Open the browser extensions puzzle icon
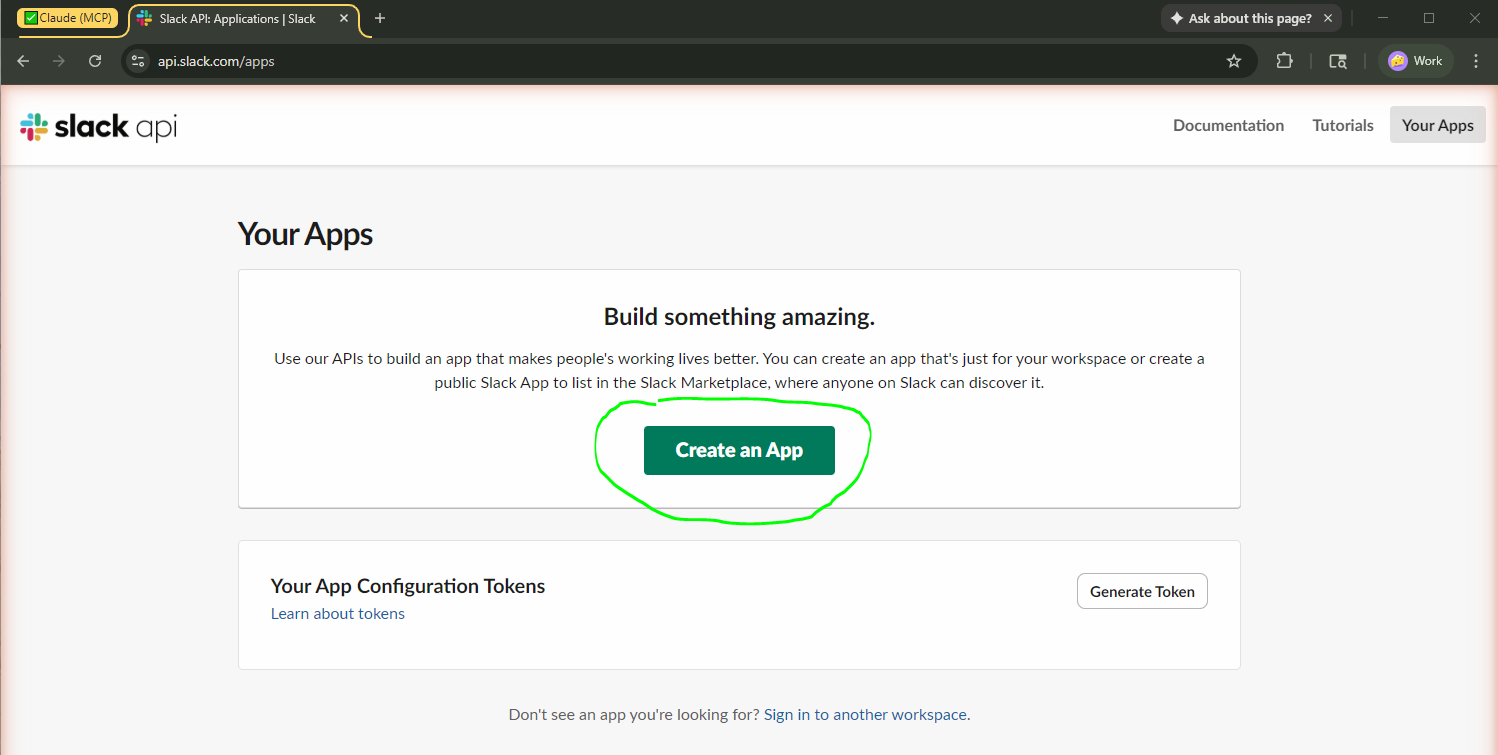Screen dimensions: 1498x755 click(x=1284, y=61)
